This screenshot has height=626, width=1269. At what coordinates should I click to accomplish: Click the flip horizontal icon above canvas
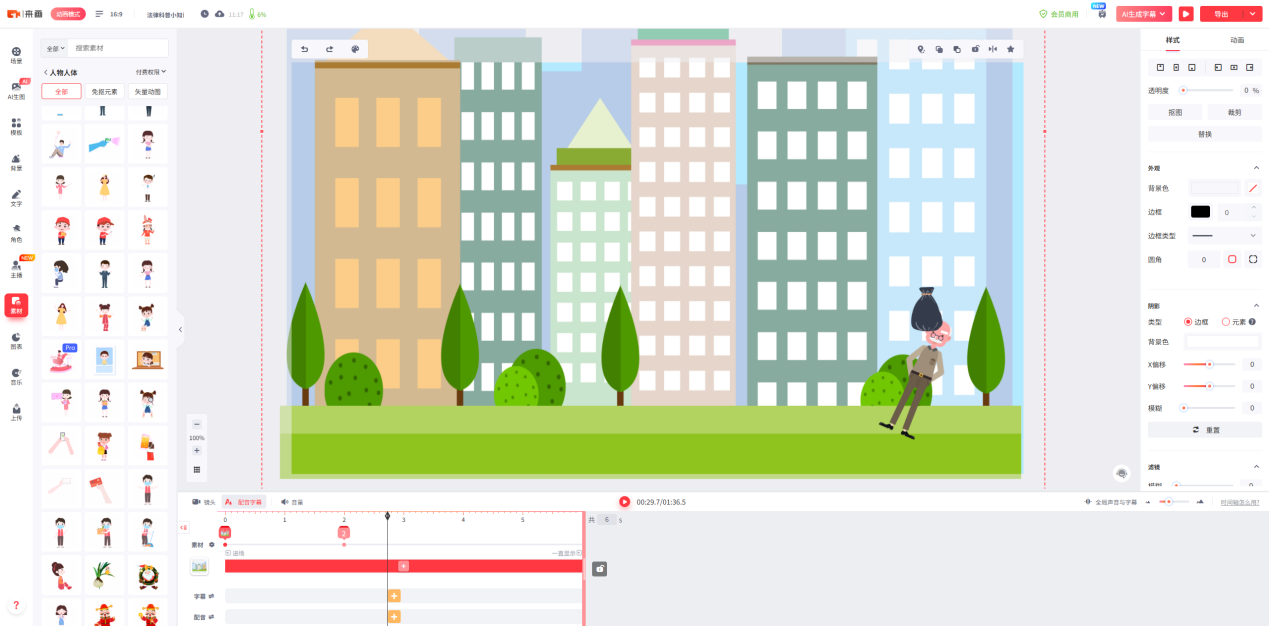[993, 49]
